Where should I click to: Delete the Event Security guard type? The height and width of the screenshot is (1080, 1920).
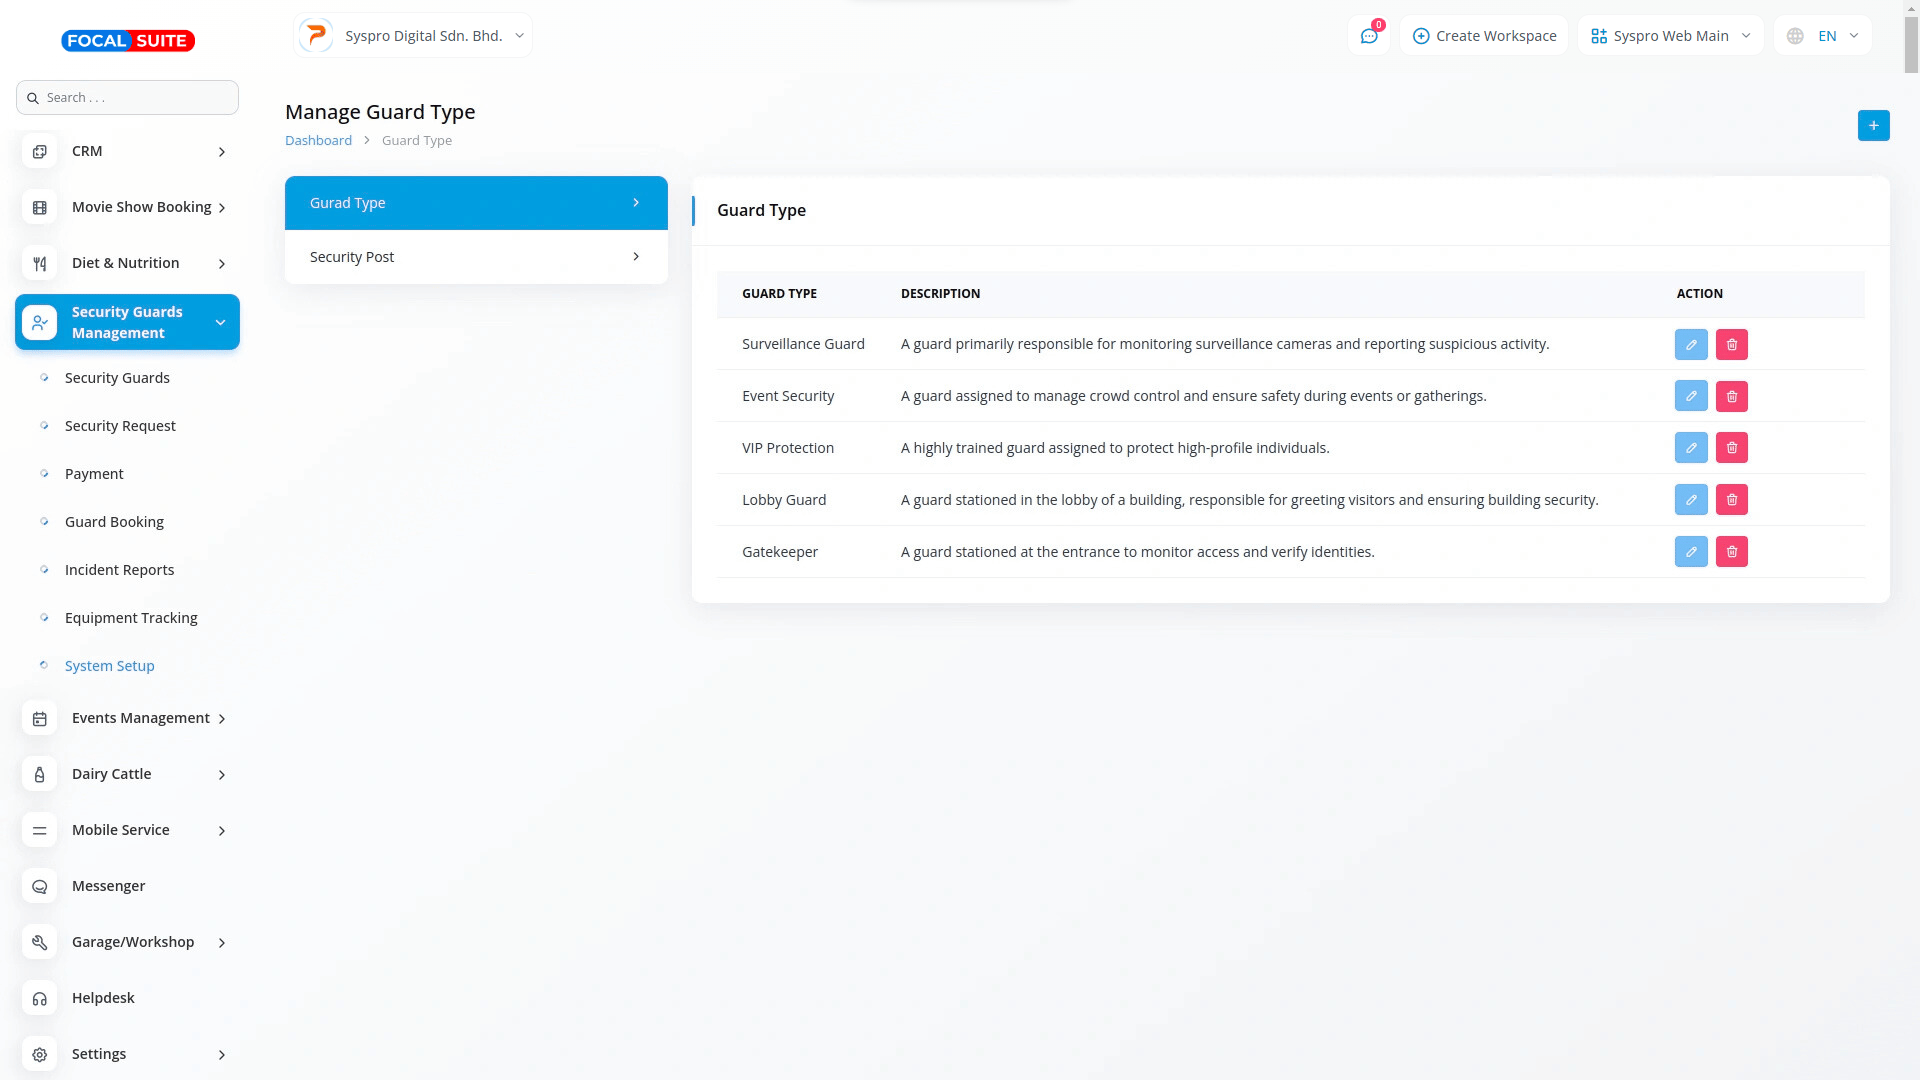point(1731,396)
